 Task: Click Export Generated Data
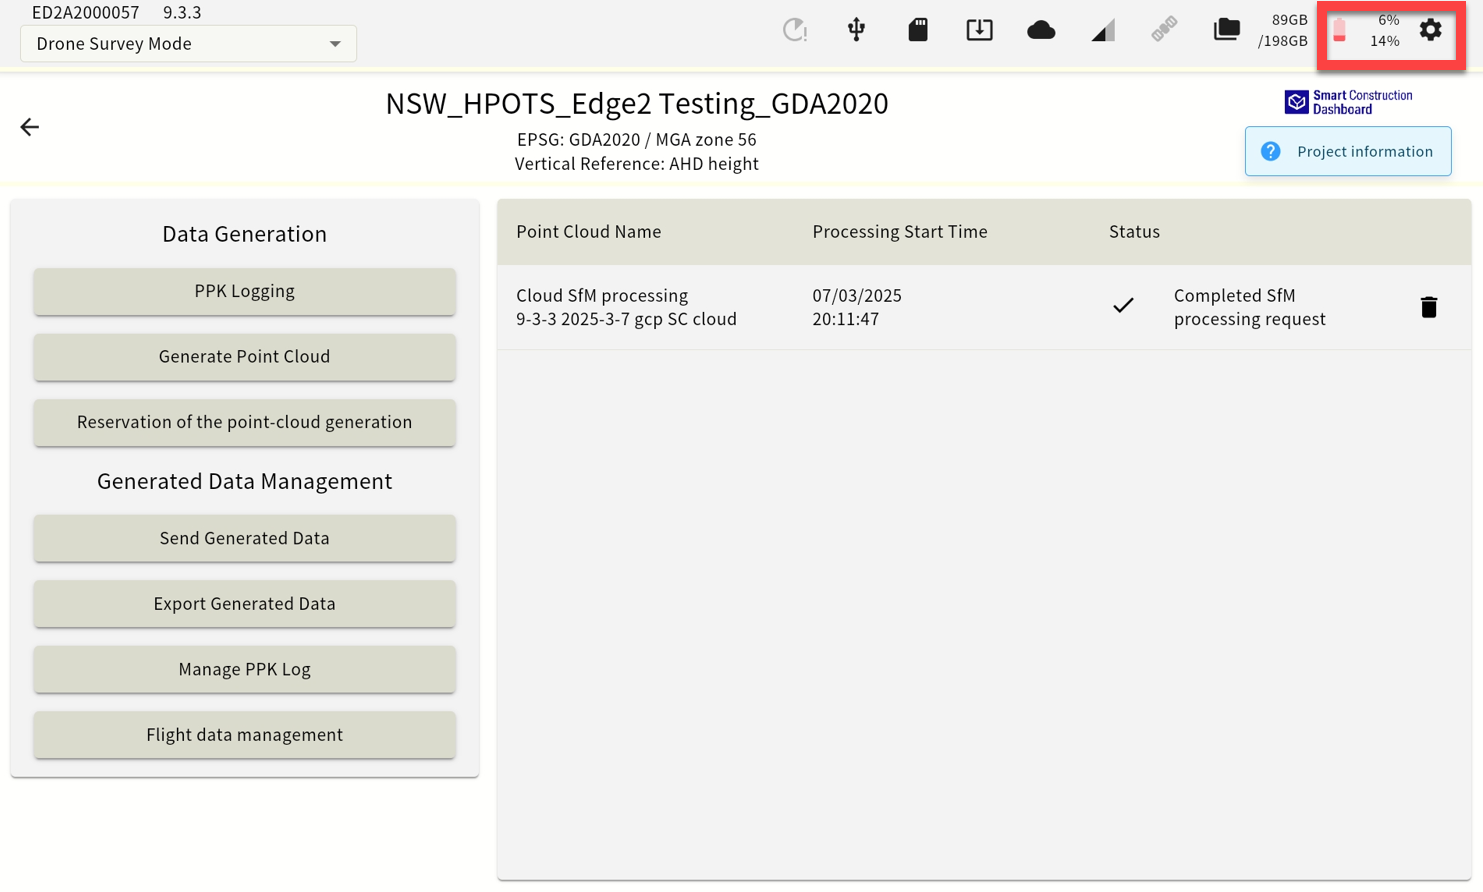click(x=244, y=604)
